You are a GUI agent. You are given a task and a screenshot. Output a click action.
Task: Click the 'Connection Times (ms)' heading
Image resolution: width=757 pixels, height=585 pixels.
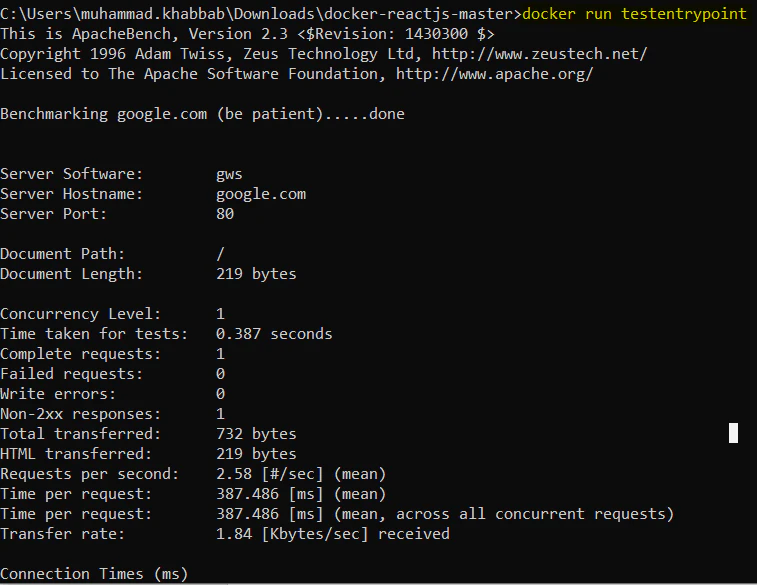(x=94, y=574)
